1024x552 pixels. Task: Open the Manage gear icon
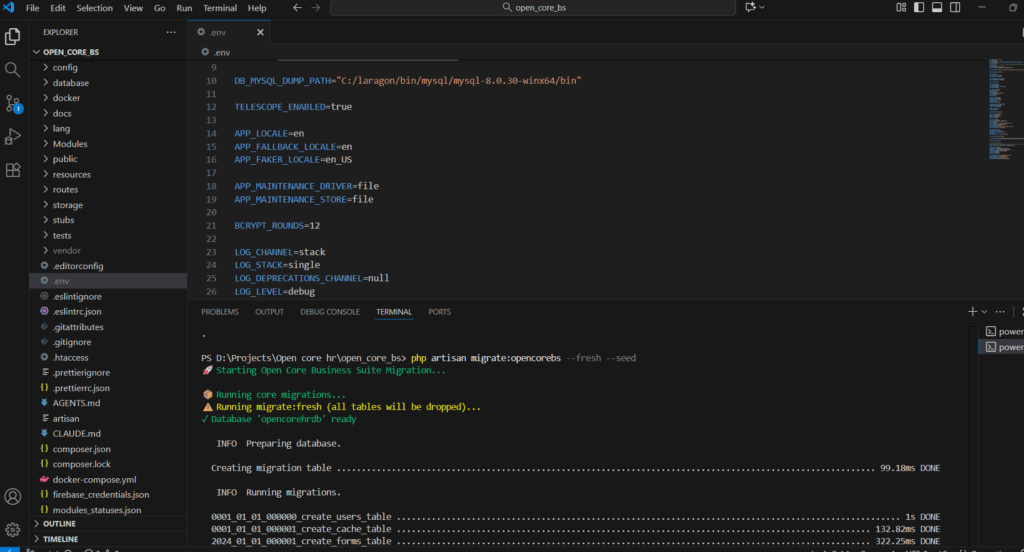pos(13,529)
